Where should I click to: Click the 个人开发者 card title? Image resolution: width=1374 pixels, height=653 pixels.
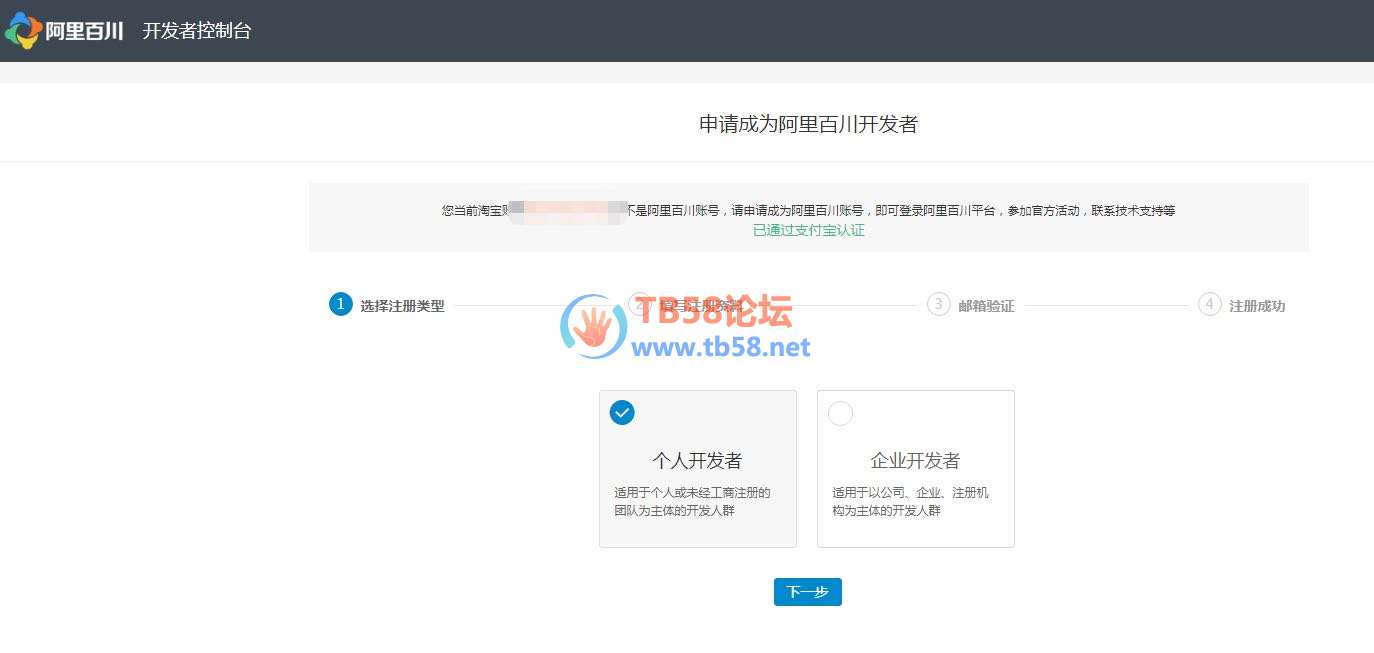tap(697, 460)
